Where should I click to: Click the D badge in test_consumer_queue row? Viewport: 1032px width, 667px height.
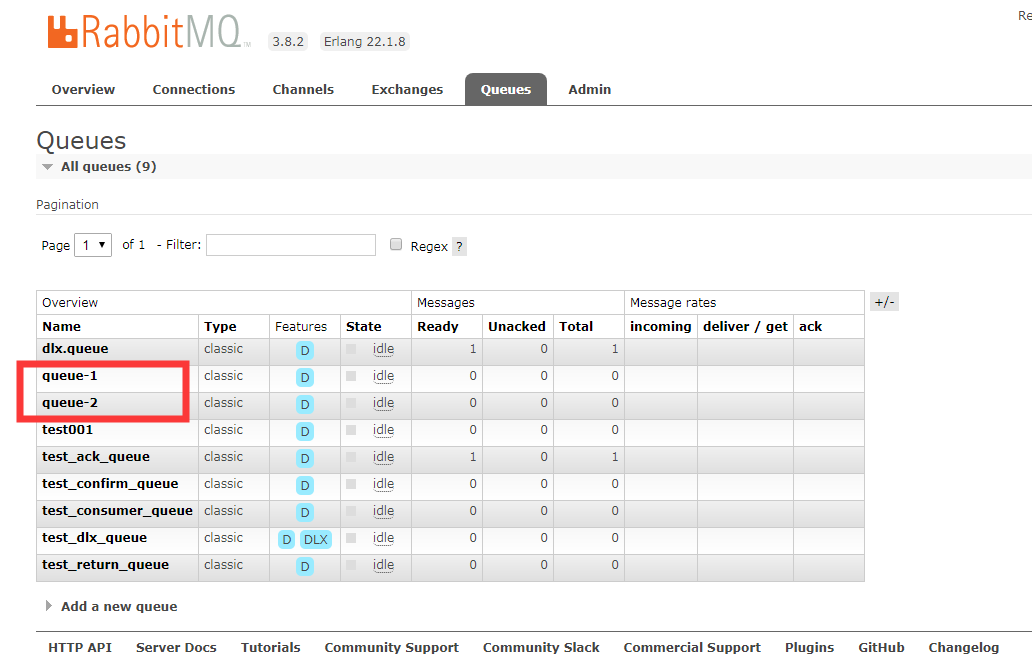pos(305,512)
